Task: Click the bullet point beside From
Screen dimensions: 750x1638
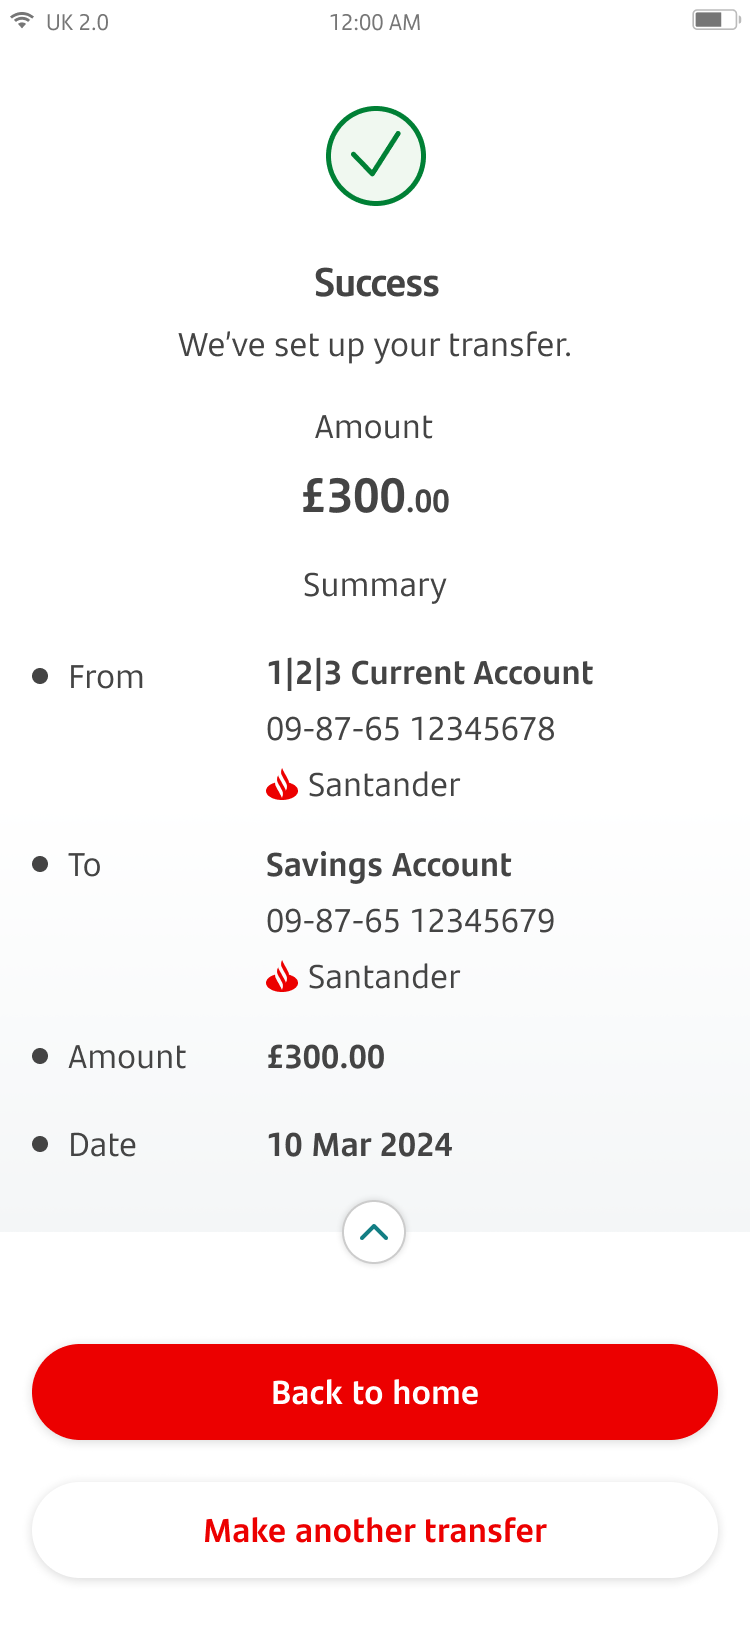Action: tap(40, 676)
